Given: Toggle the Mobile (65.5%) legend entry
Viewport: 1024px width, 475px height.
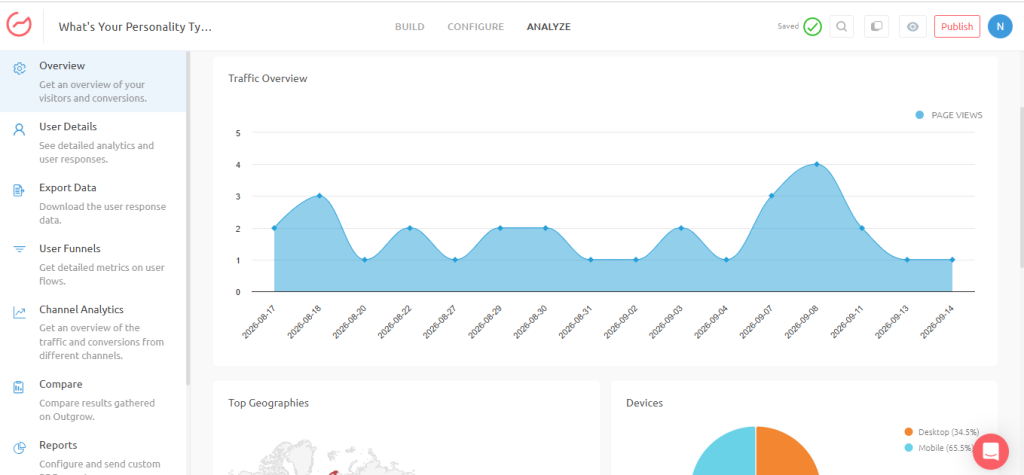Looking at the screenshot, I should pos(938,448).
